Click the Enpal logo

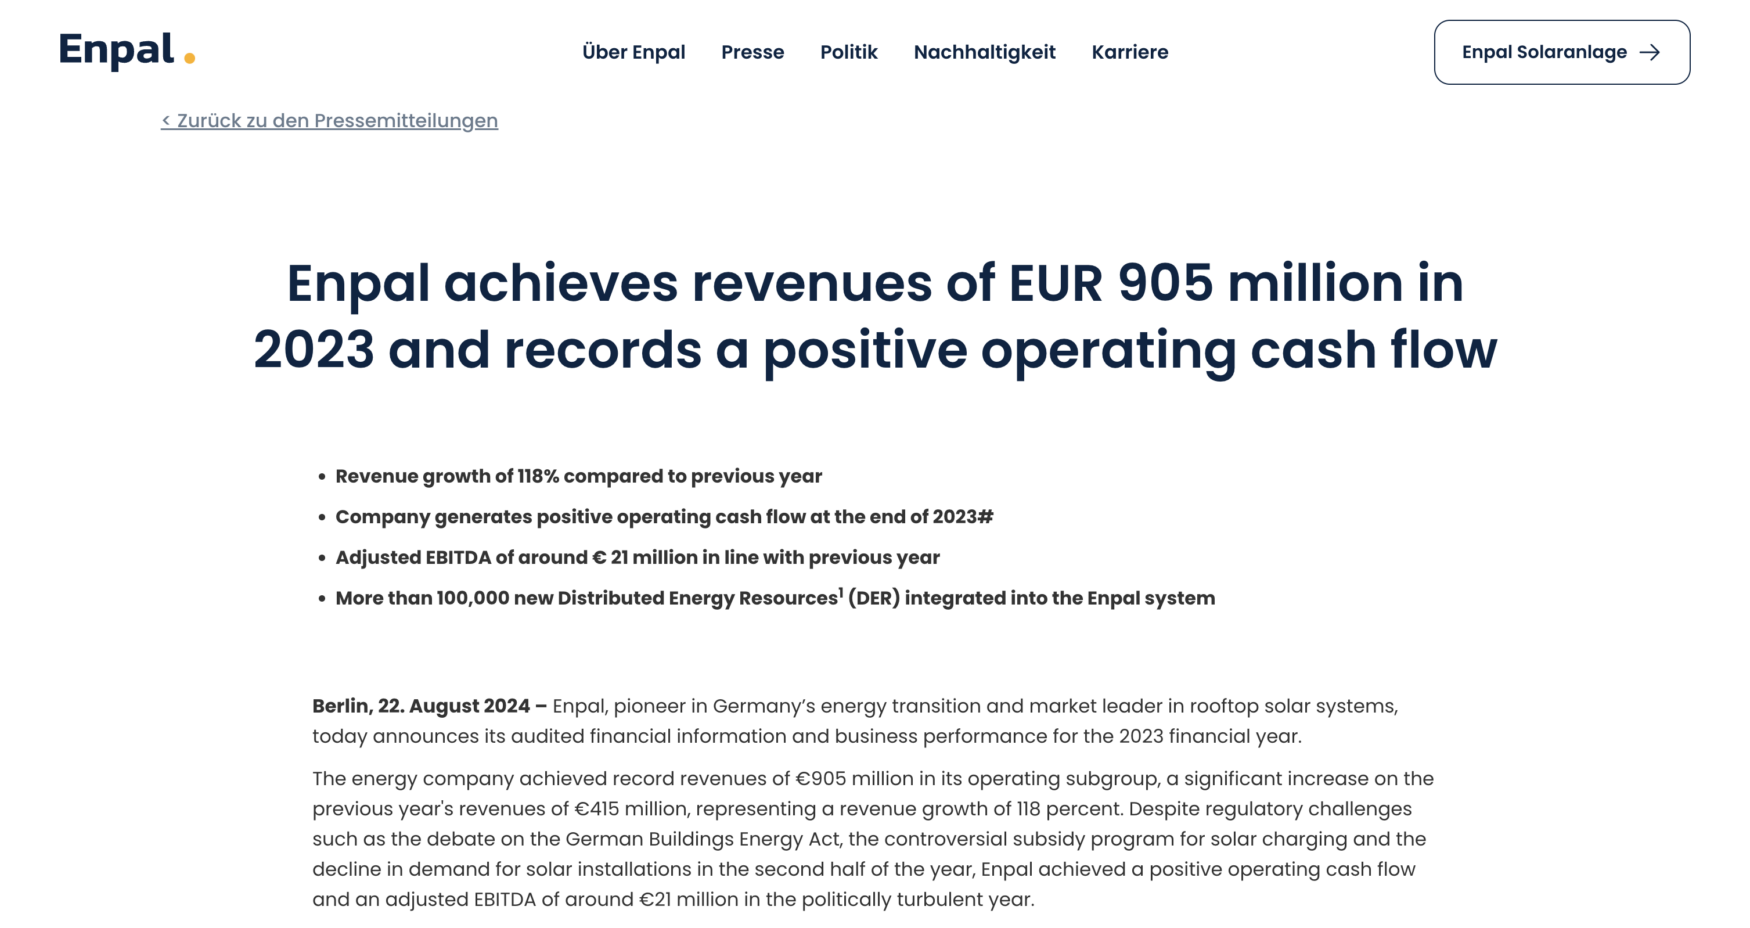pos(126,50)
